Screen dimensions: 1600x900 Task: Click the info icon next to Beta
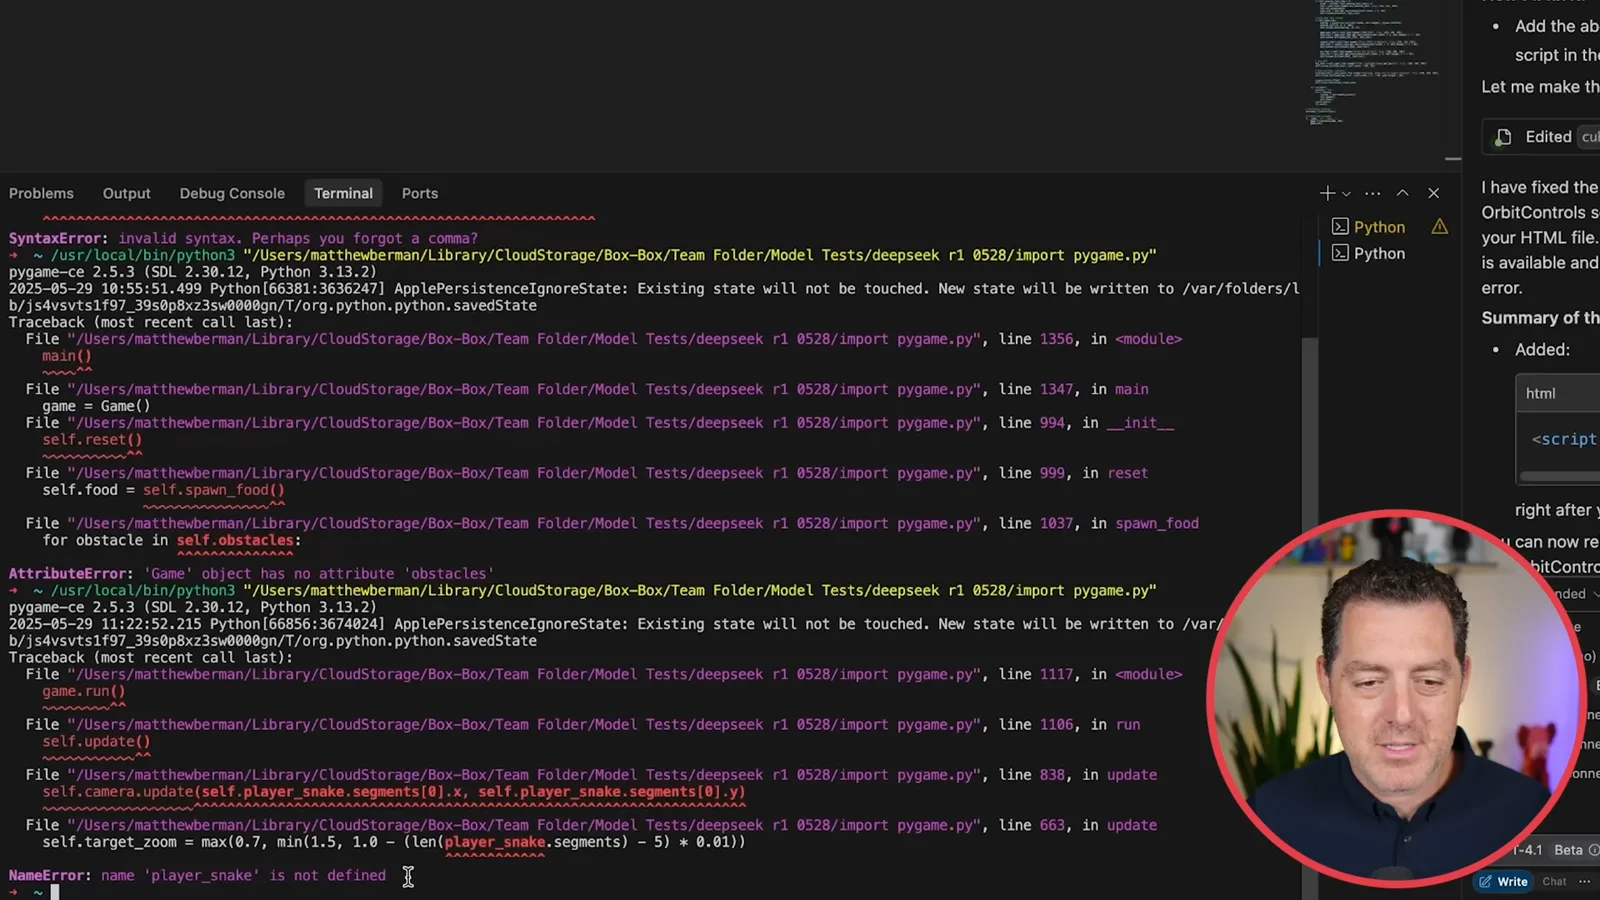tap(1594, 850)
